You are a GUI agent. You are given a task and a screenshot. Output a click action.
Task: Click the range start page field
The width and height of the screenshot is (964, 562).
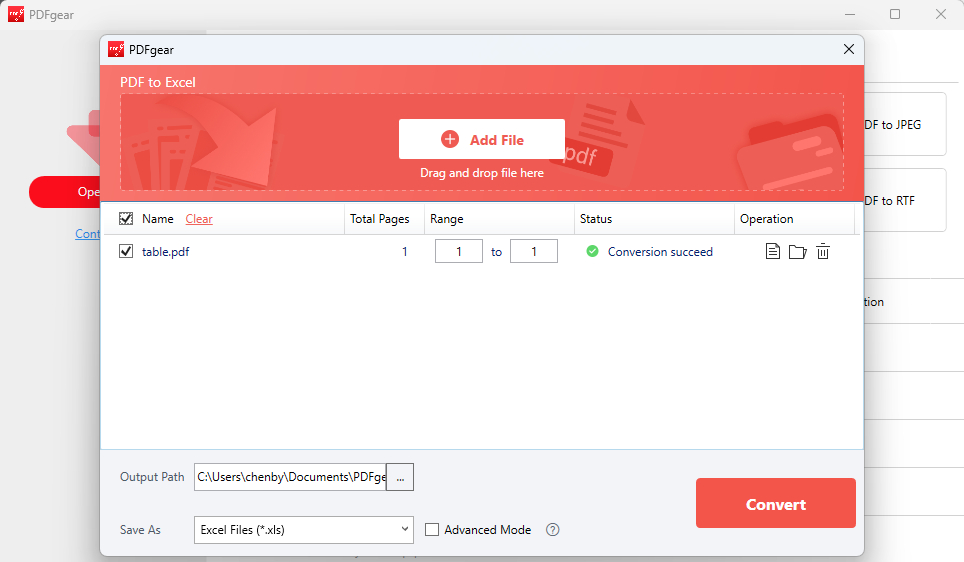[x=459, y=251]
